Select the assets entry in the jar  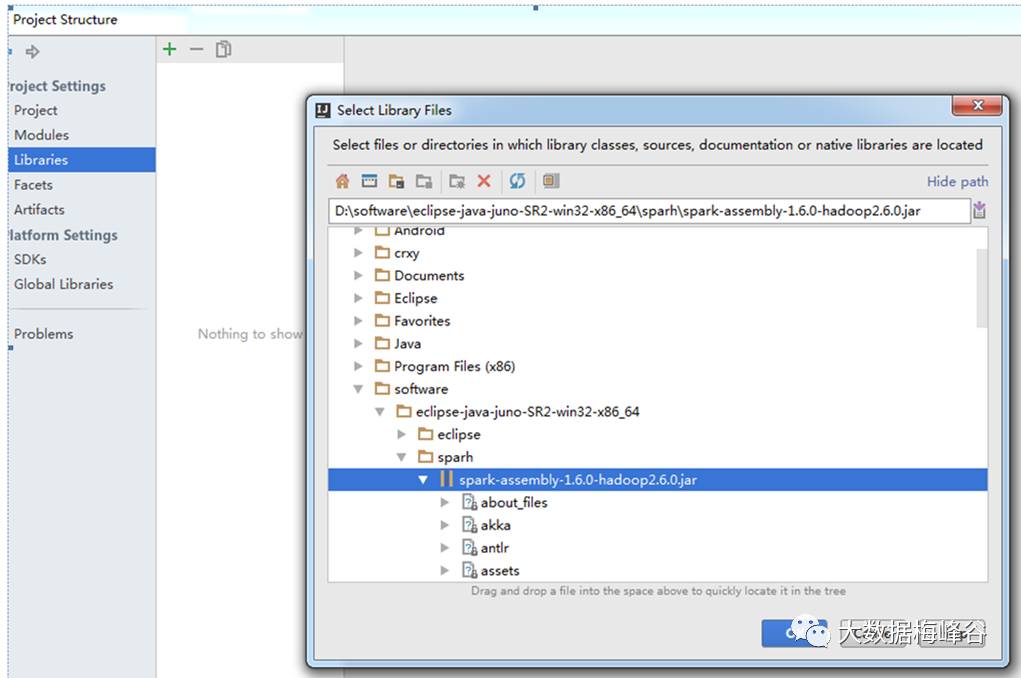[658, 571]
